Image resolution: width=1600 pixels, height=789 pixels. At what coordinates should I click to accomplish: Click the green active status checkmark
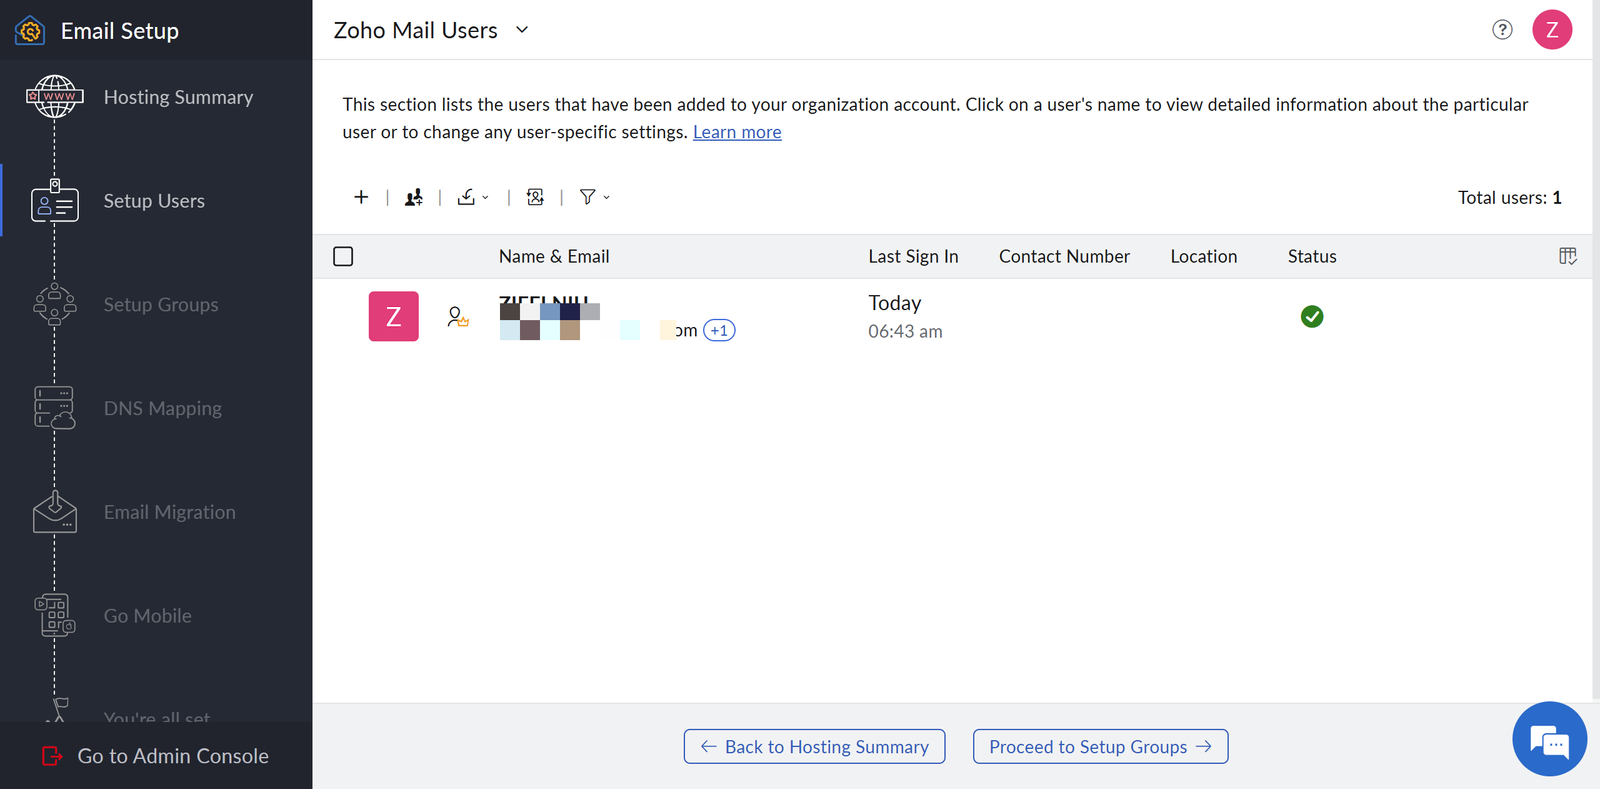[x=1312, y=317]
